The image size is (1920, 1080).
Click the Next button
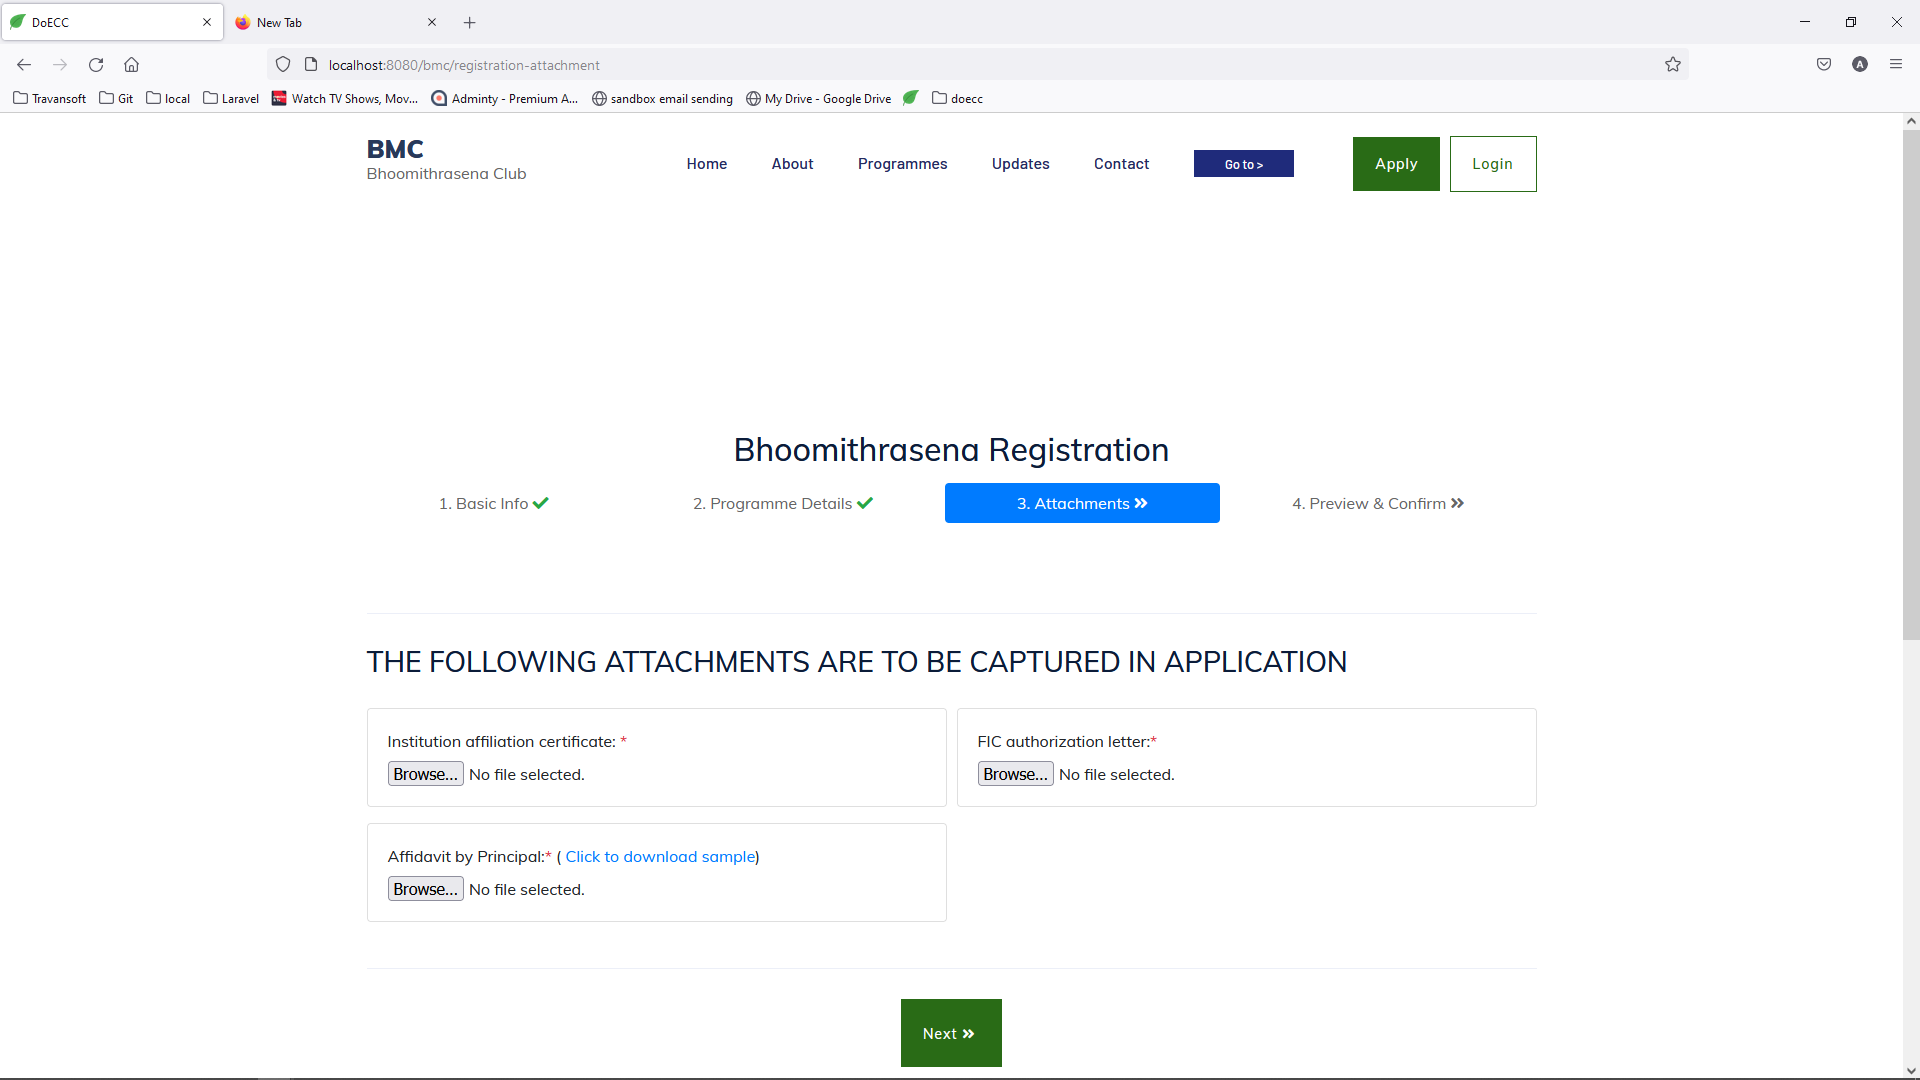point(950,1033)
